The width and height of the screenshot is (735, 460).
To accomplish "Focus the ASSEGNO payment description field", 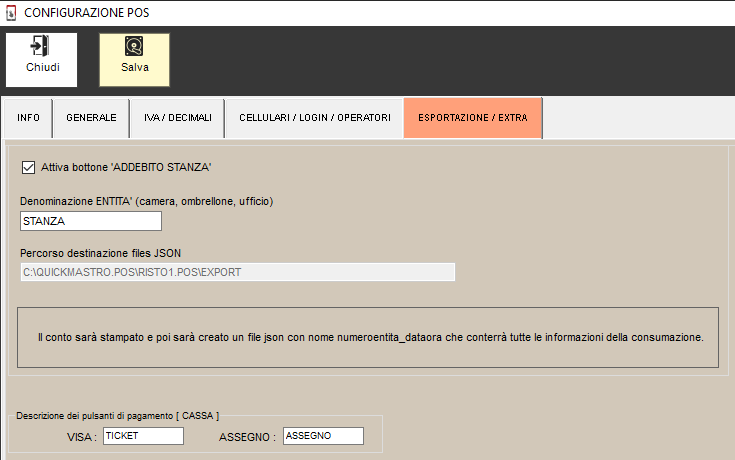I will pyautogui.click(x=322, y=436).
